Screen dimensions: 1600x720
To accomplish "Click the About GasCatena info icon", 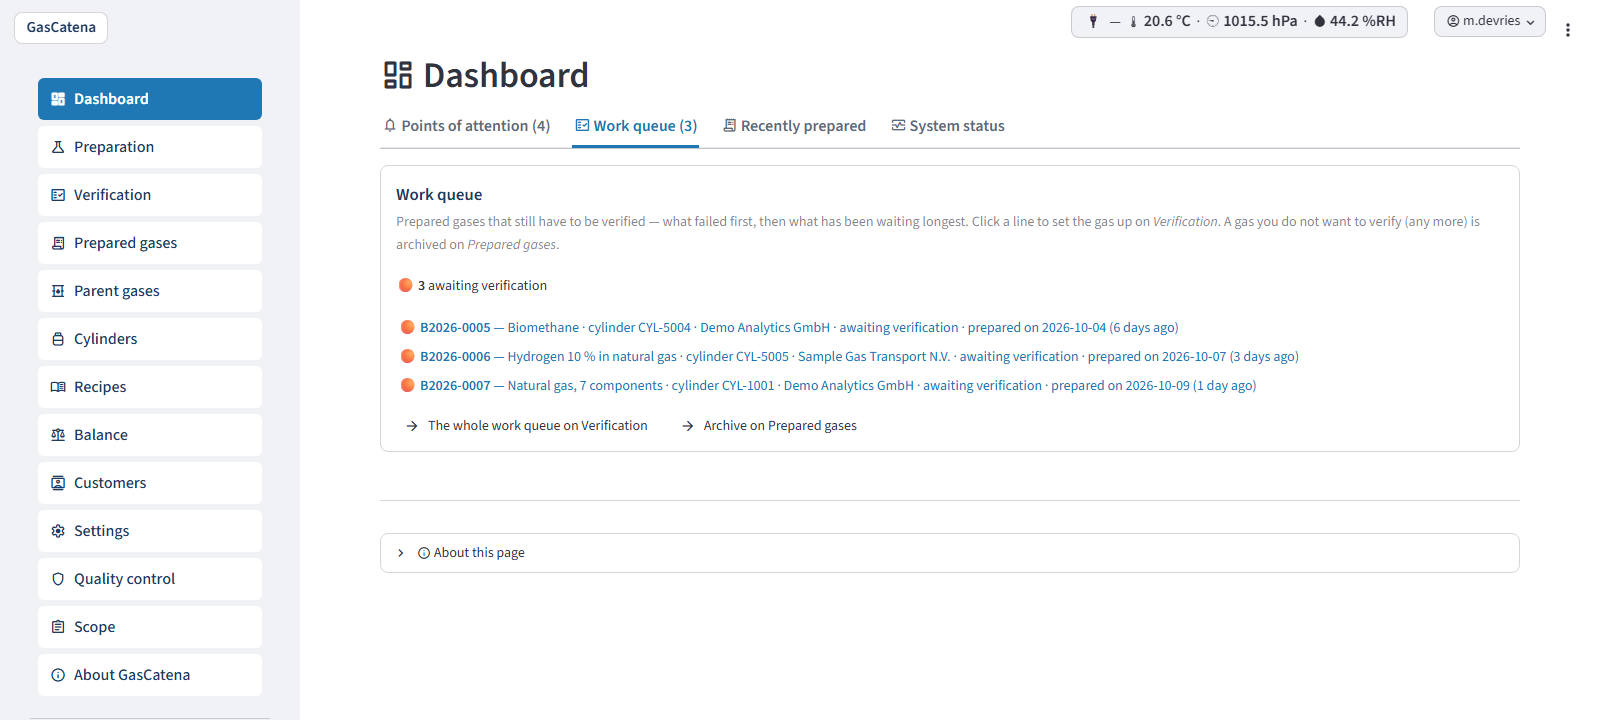I will pos(58,675).
